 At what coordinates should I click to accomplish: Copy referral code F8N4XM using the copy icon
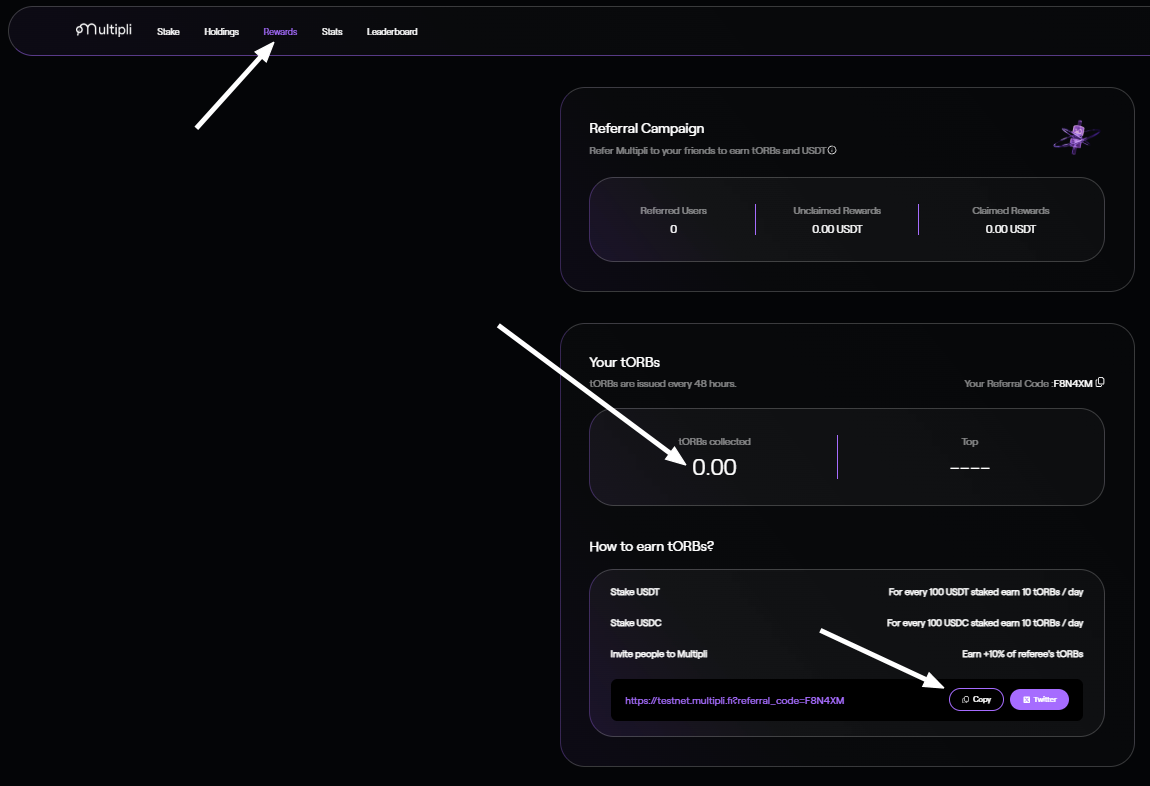(x=1100, y=383)
